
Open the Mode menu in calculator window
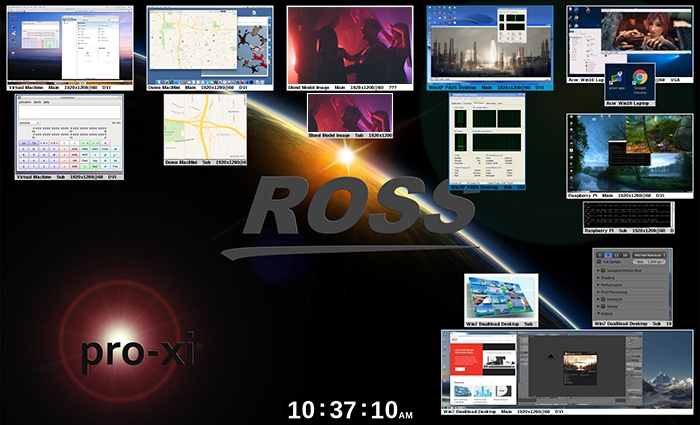point(38,102)
